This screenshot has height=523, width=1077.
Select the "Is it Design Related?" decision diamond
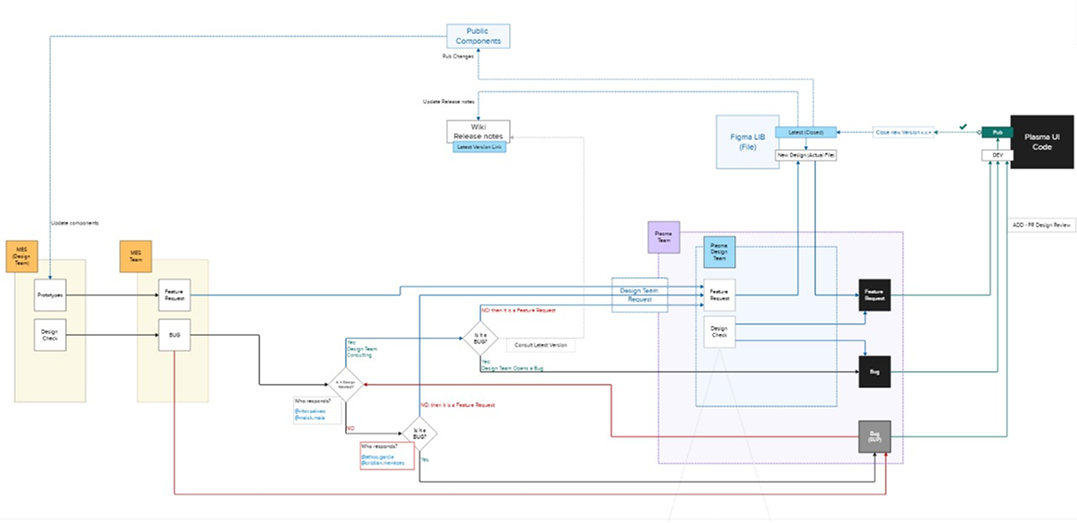click(x=345, y=383)
